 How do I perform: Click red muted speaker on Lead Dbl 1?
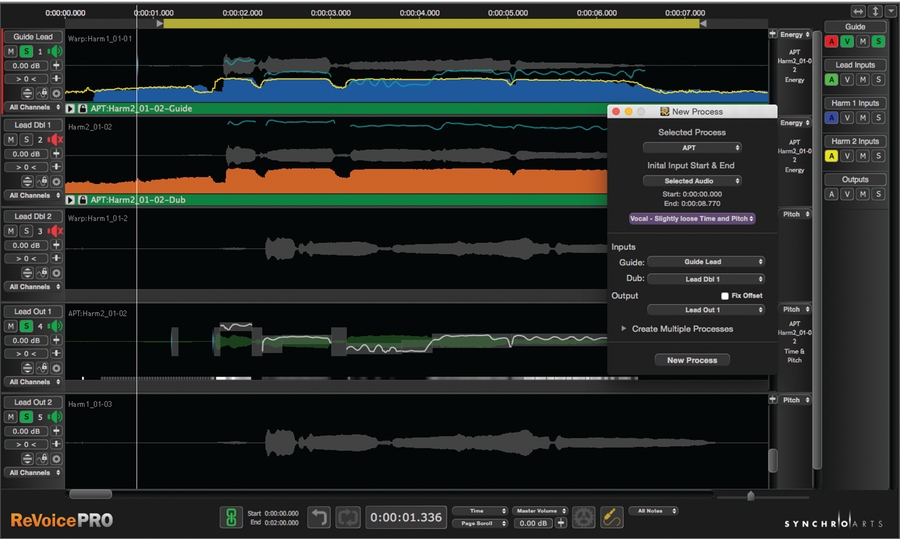point(55,140)
